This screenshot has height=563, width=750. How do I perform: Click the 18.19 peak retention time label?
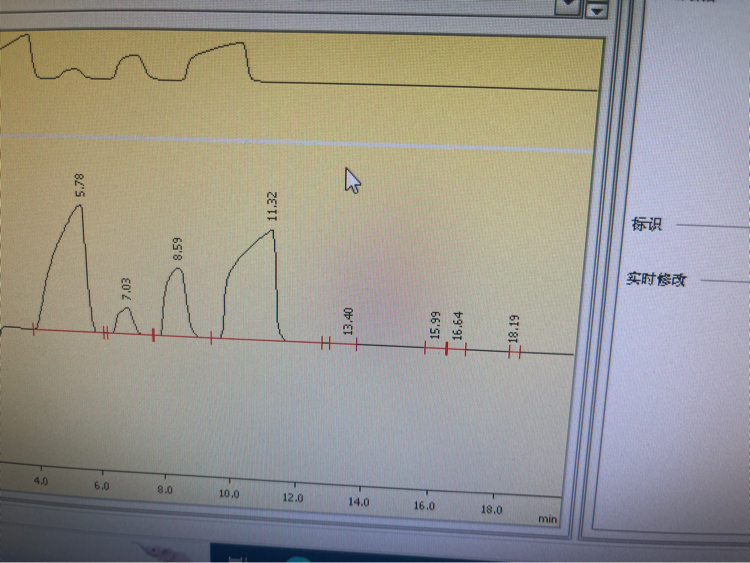tap(513, 329)
